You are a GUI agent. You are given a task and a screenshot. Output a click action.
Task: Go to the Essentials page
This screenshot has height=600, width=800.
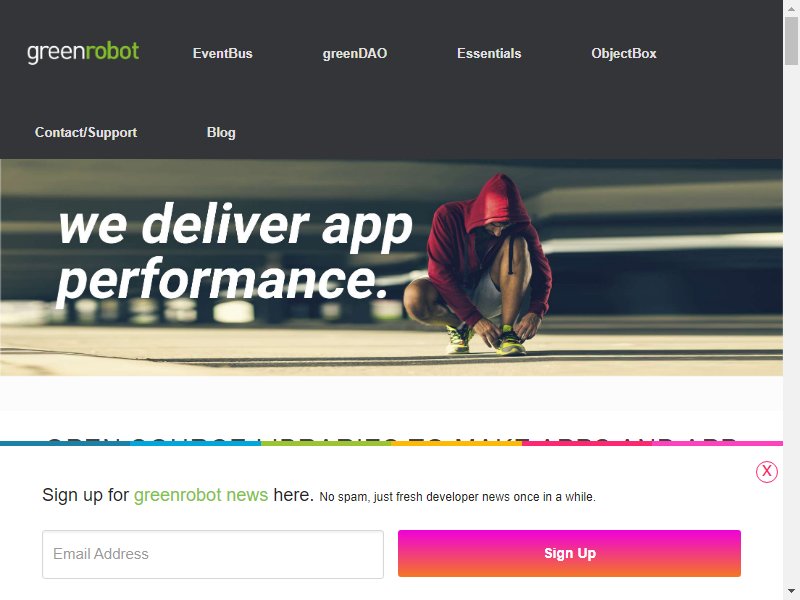[489, 54]
